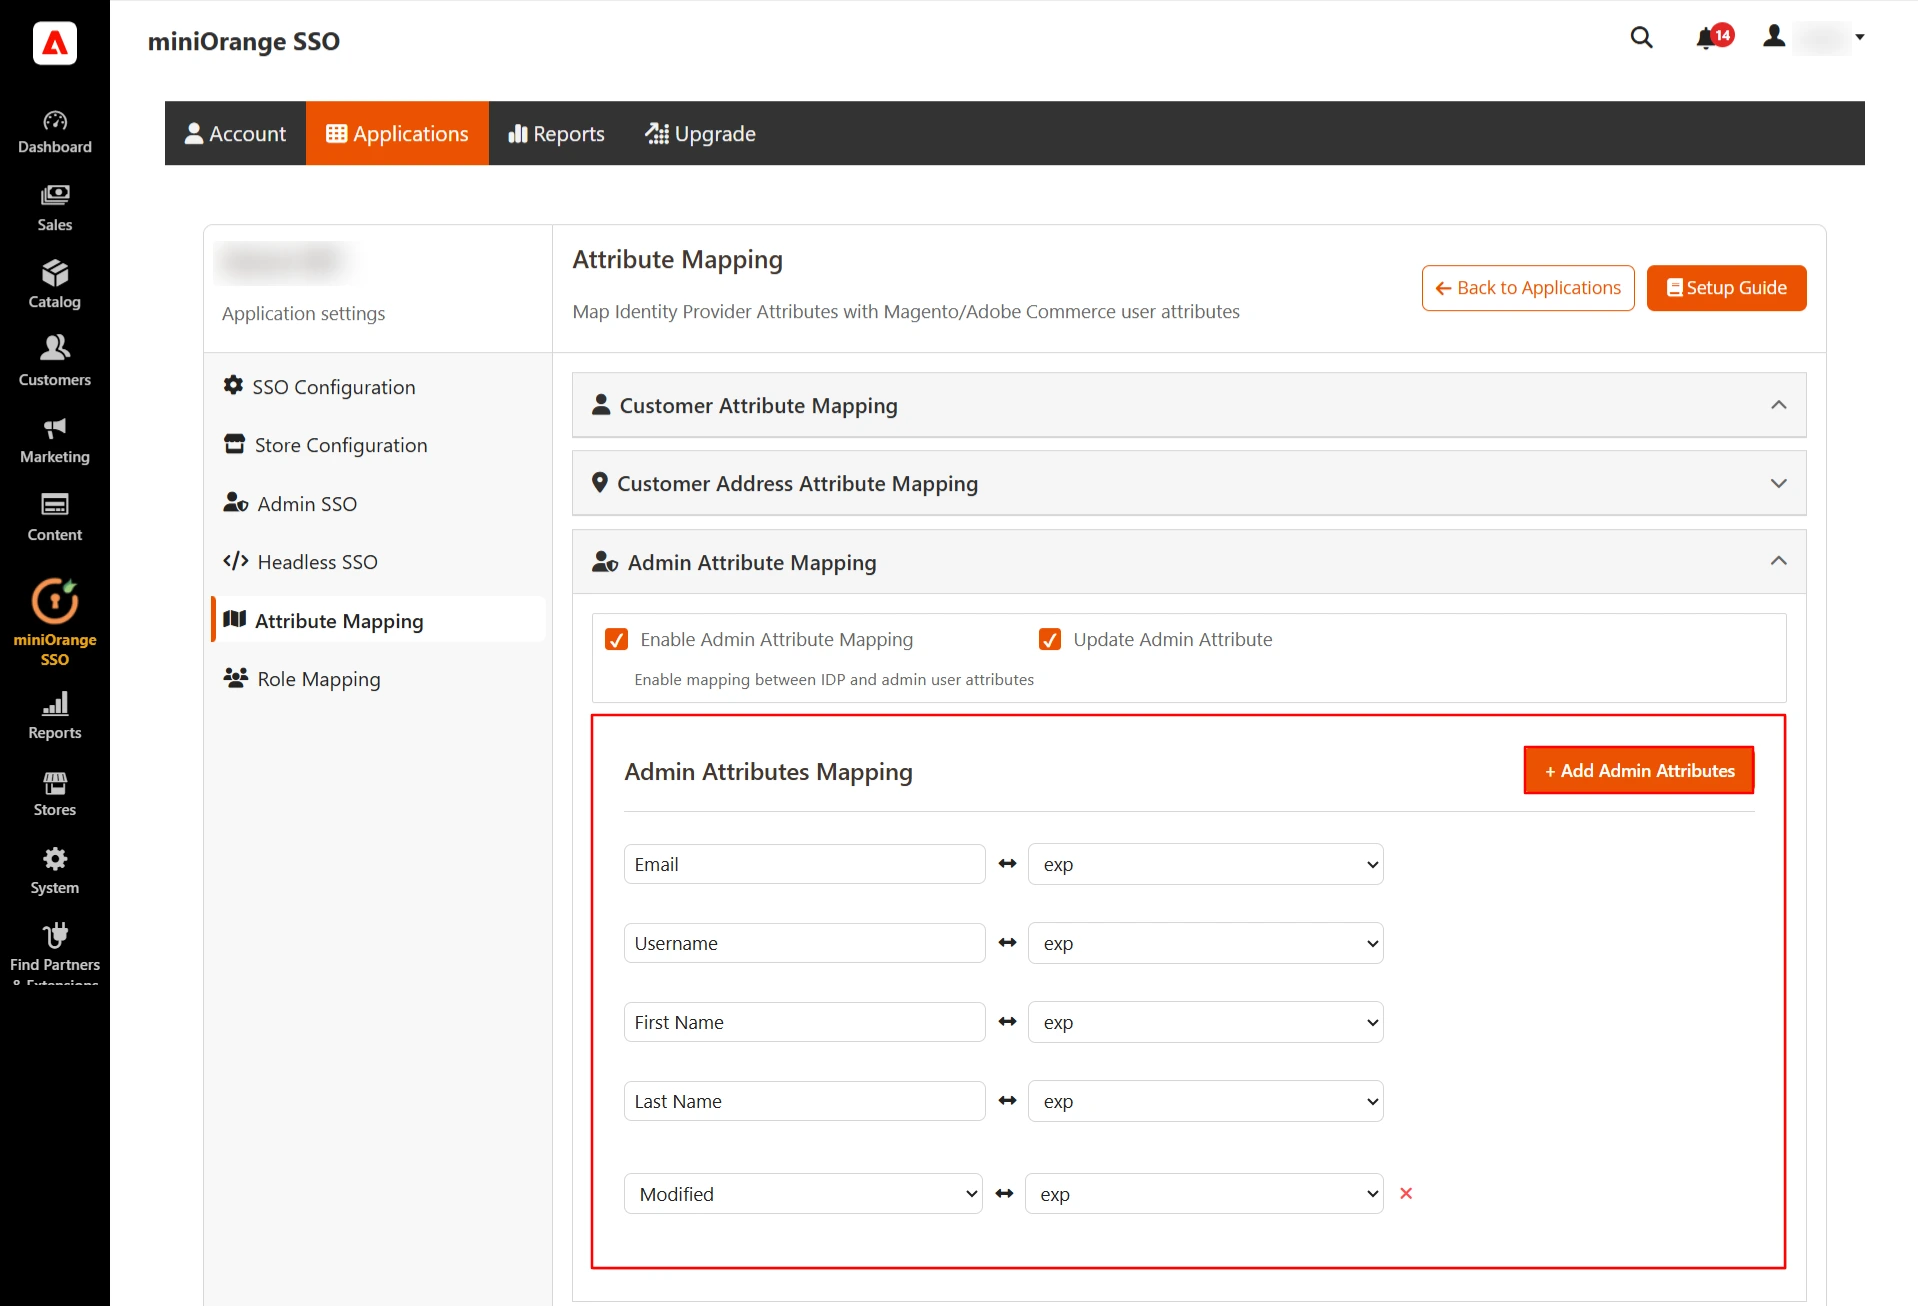Image resolution: width=1918 pixels, height=1306 pixels.
Task: Click the search magnifier icon in the header
Action: (x=1641, y=38)
